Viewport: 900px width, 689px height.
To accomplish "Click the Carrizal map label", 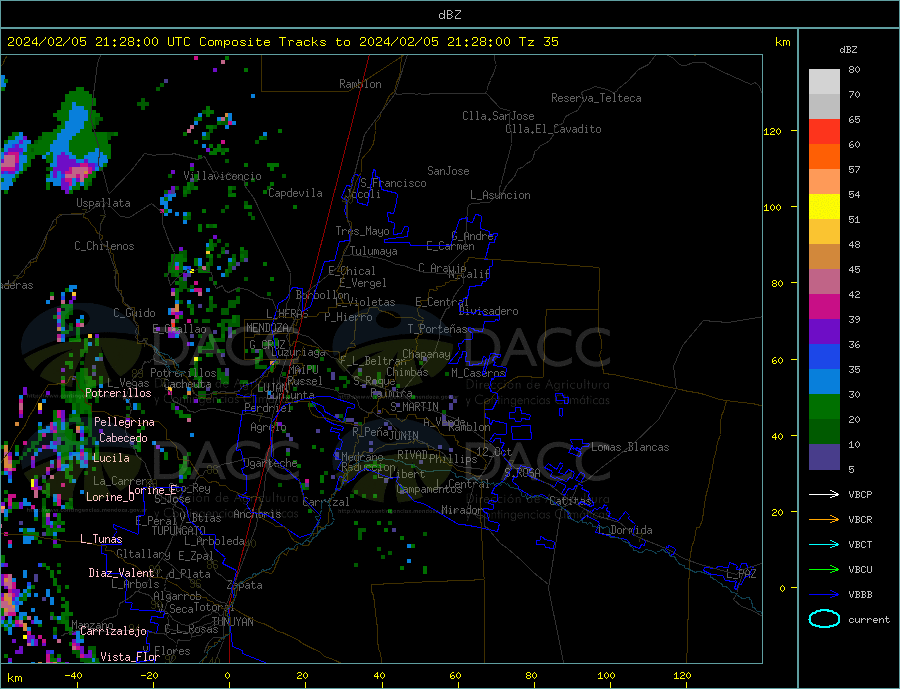I will click(x=326, y=502).
